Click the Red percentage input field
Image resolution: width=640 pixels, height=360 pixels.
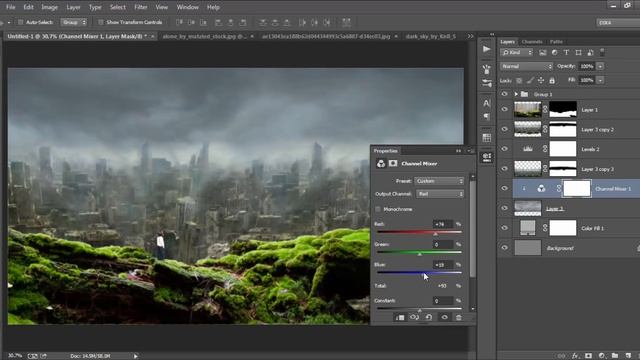(x=443, y=224)
